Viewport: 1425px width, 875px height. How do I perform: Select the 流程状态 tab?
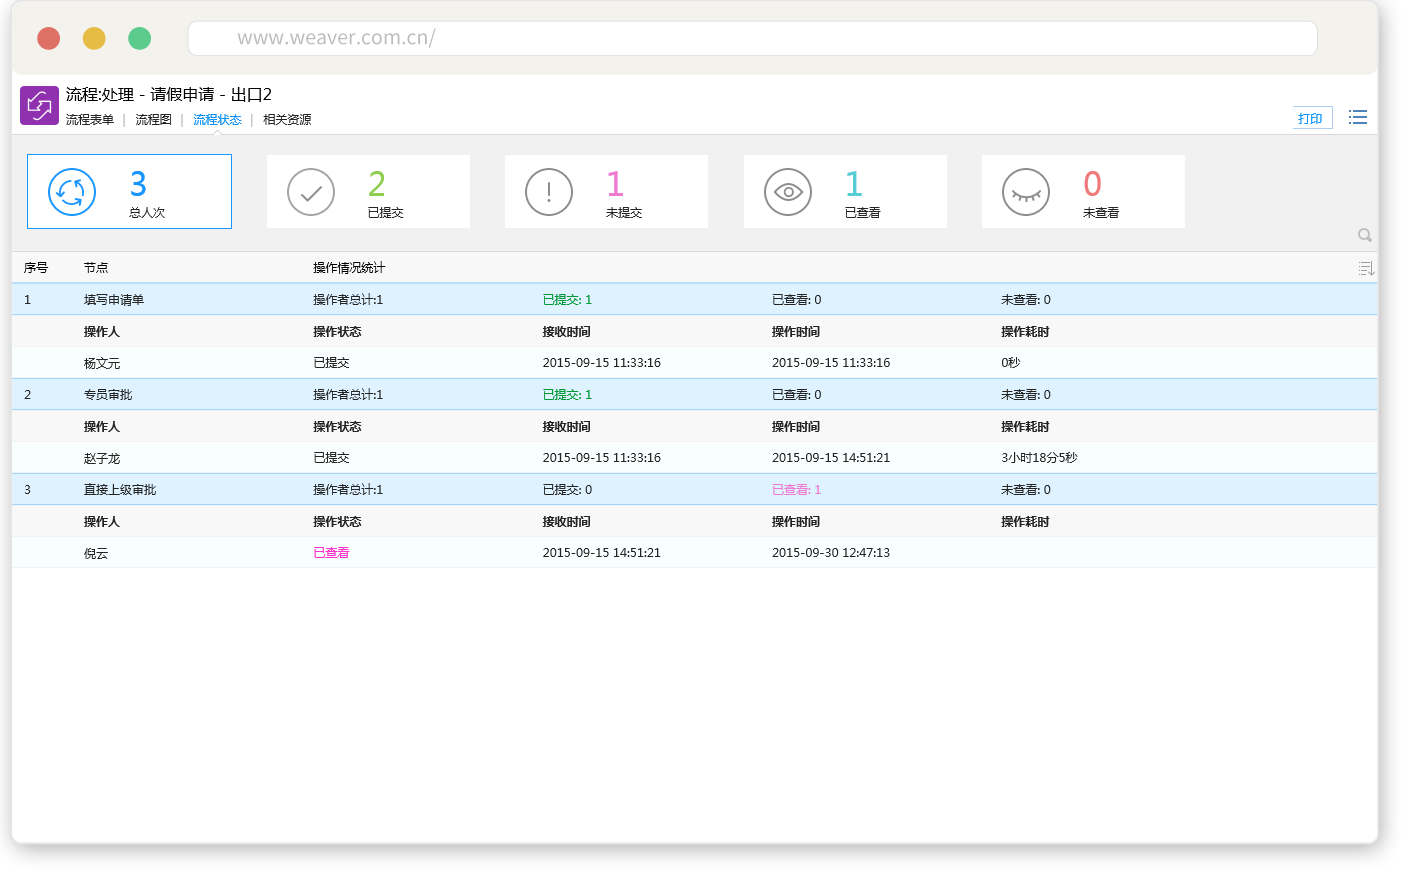(x=217, y=120)
